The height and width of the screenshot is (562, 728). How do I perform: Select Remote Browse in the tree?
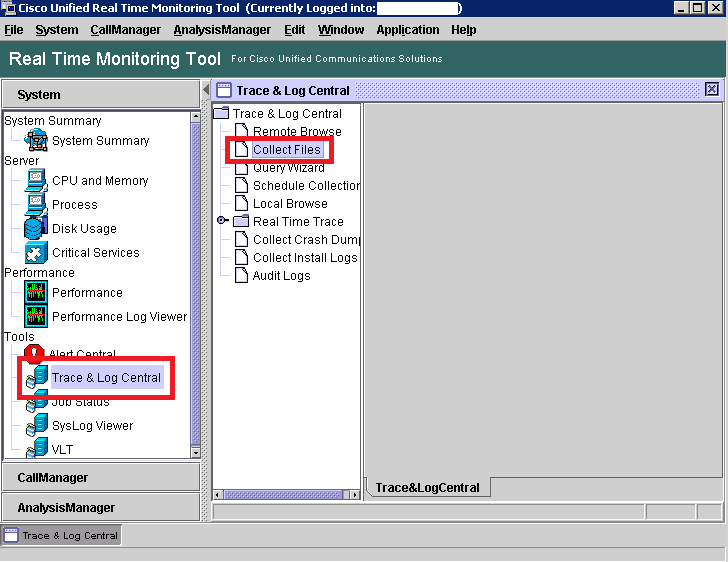[x=297, y=131]
